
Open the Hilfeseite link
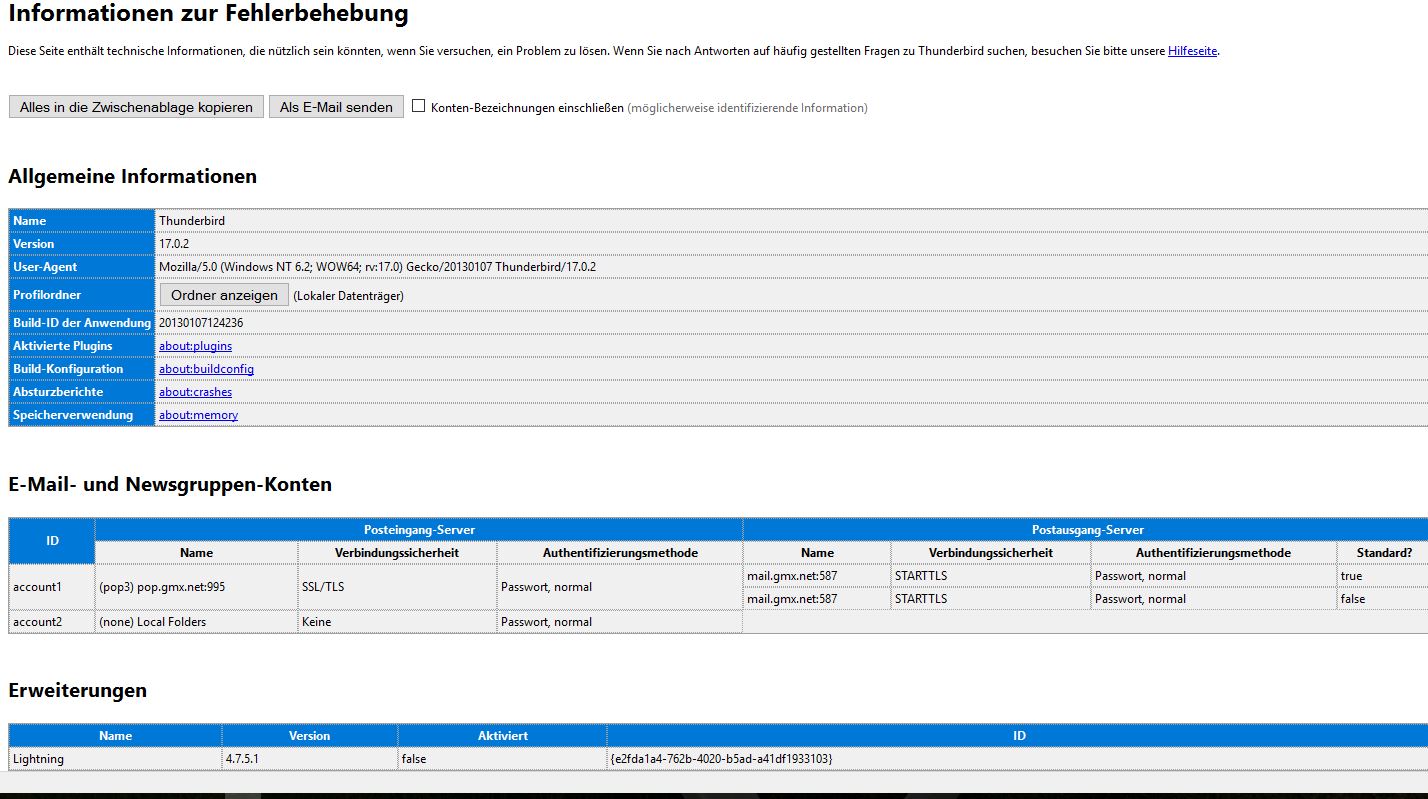1192,51
